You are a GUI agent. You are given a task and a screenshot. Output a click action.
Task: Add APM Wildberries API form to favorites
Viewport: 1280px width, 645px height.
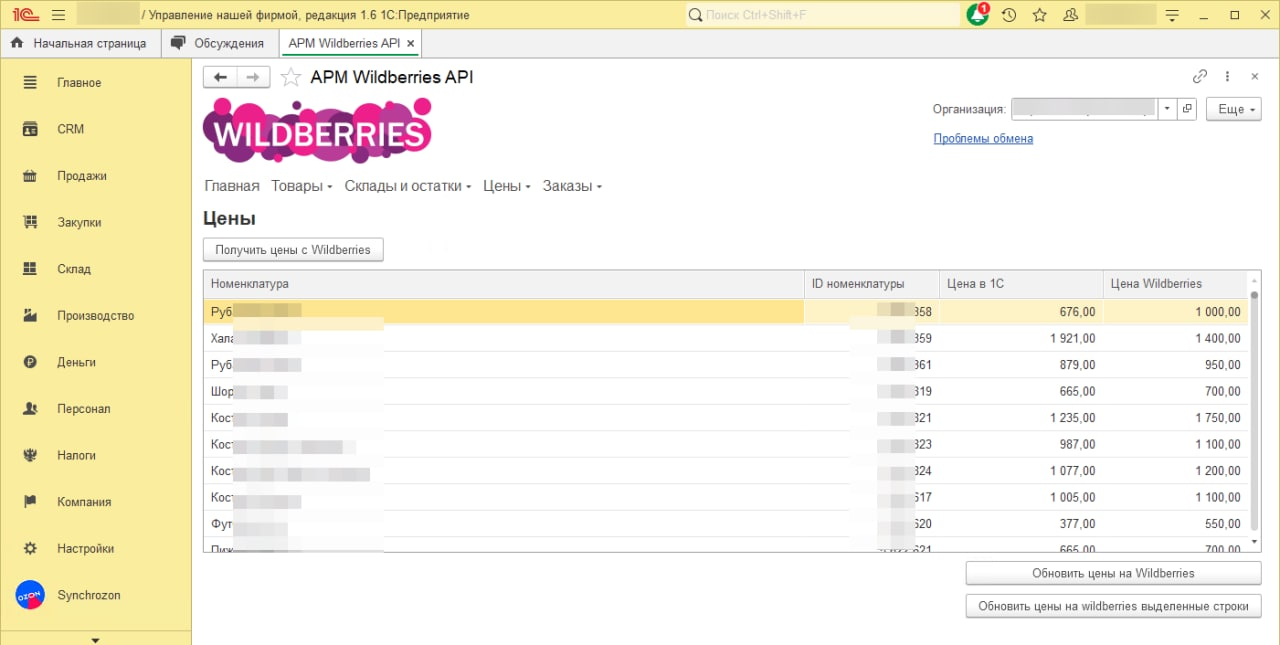[290, 77]
